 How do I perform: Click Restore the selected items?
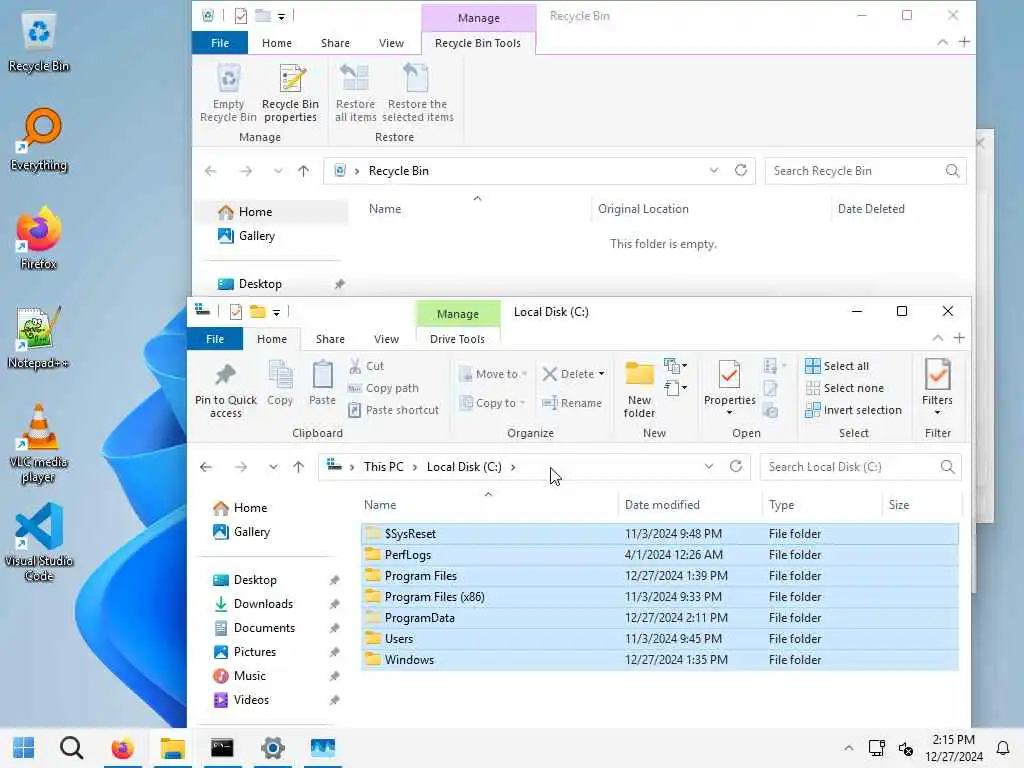tap(417, 93)
